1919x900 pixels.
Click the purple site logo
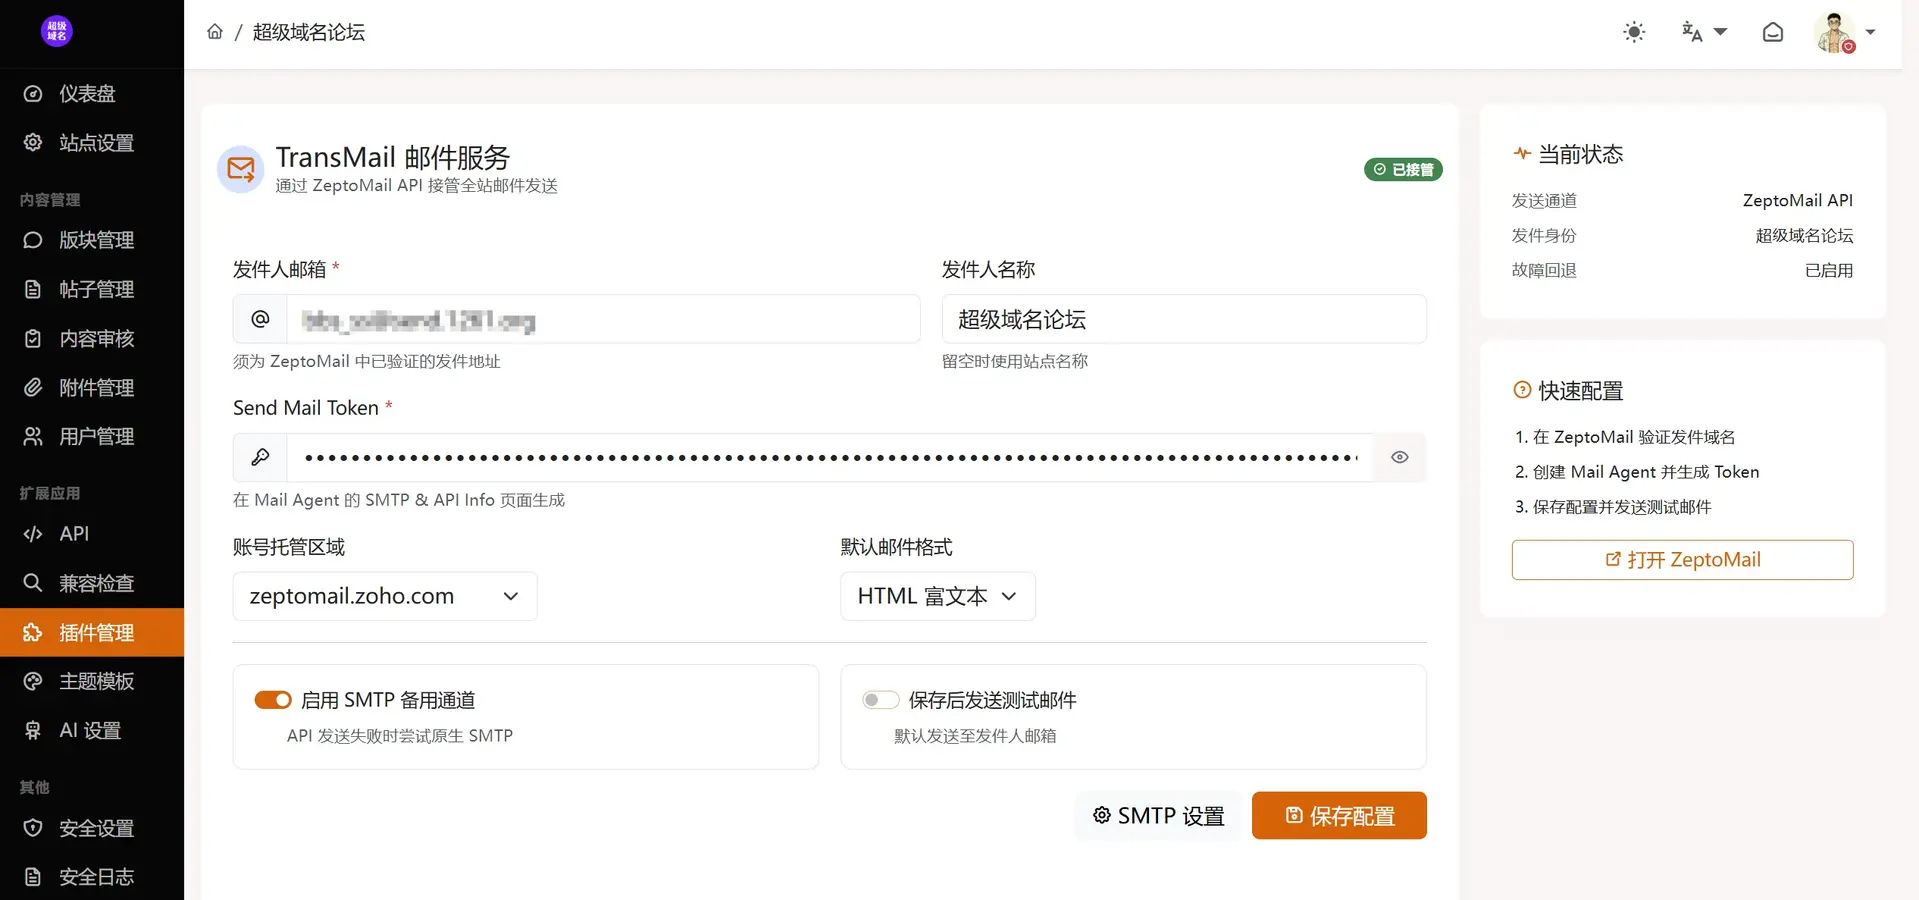coord(57,31)
